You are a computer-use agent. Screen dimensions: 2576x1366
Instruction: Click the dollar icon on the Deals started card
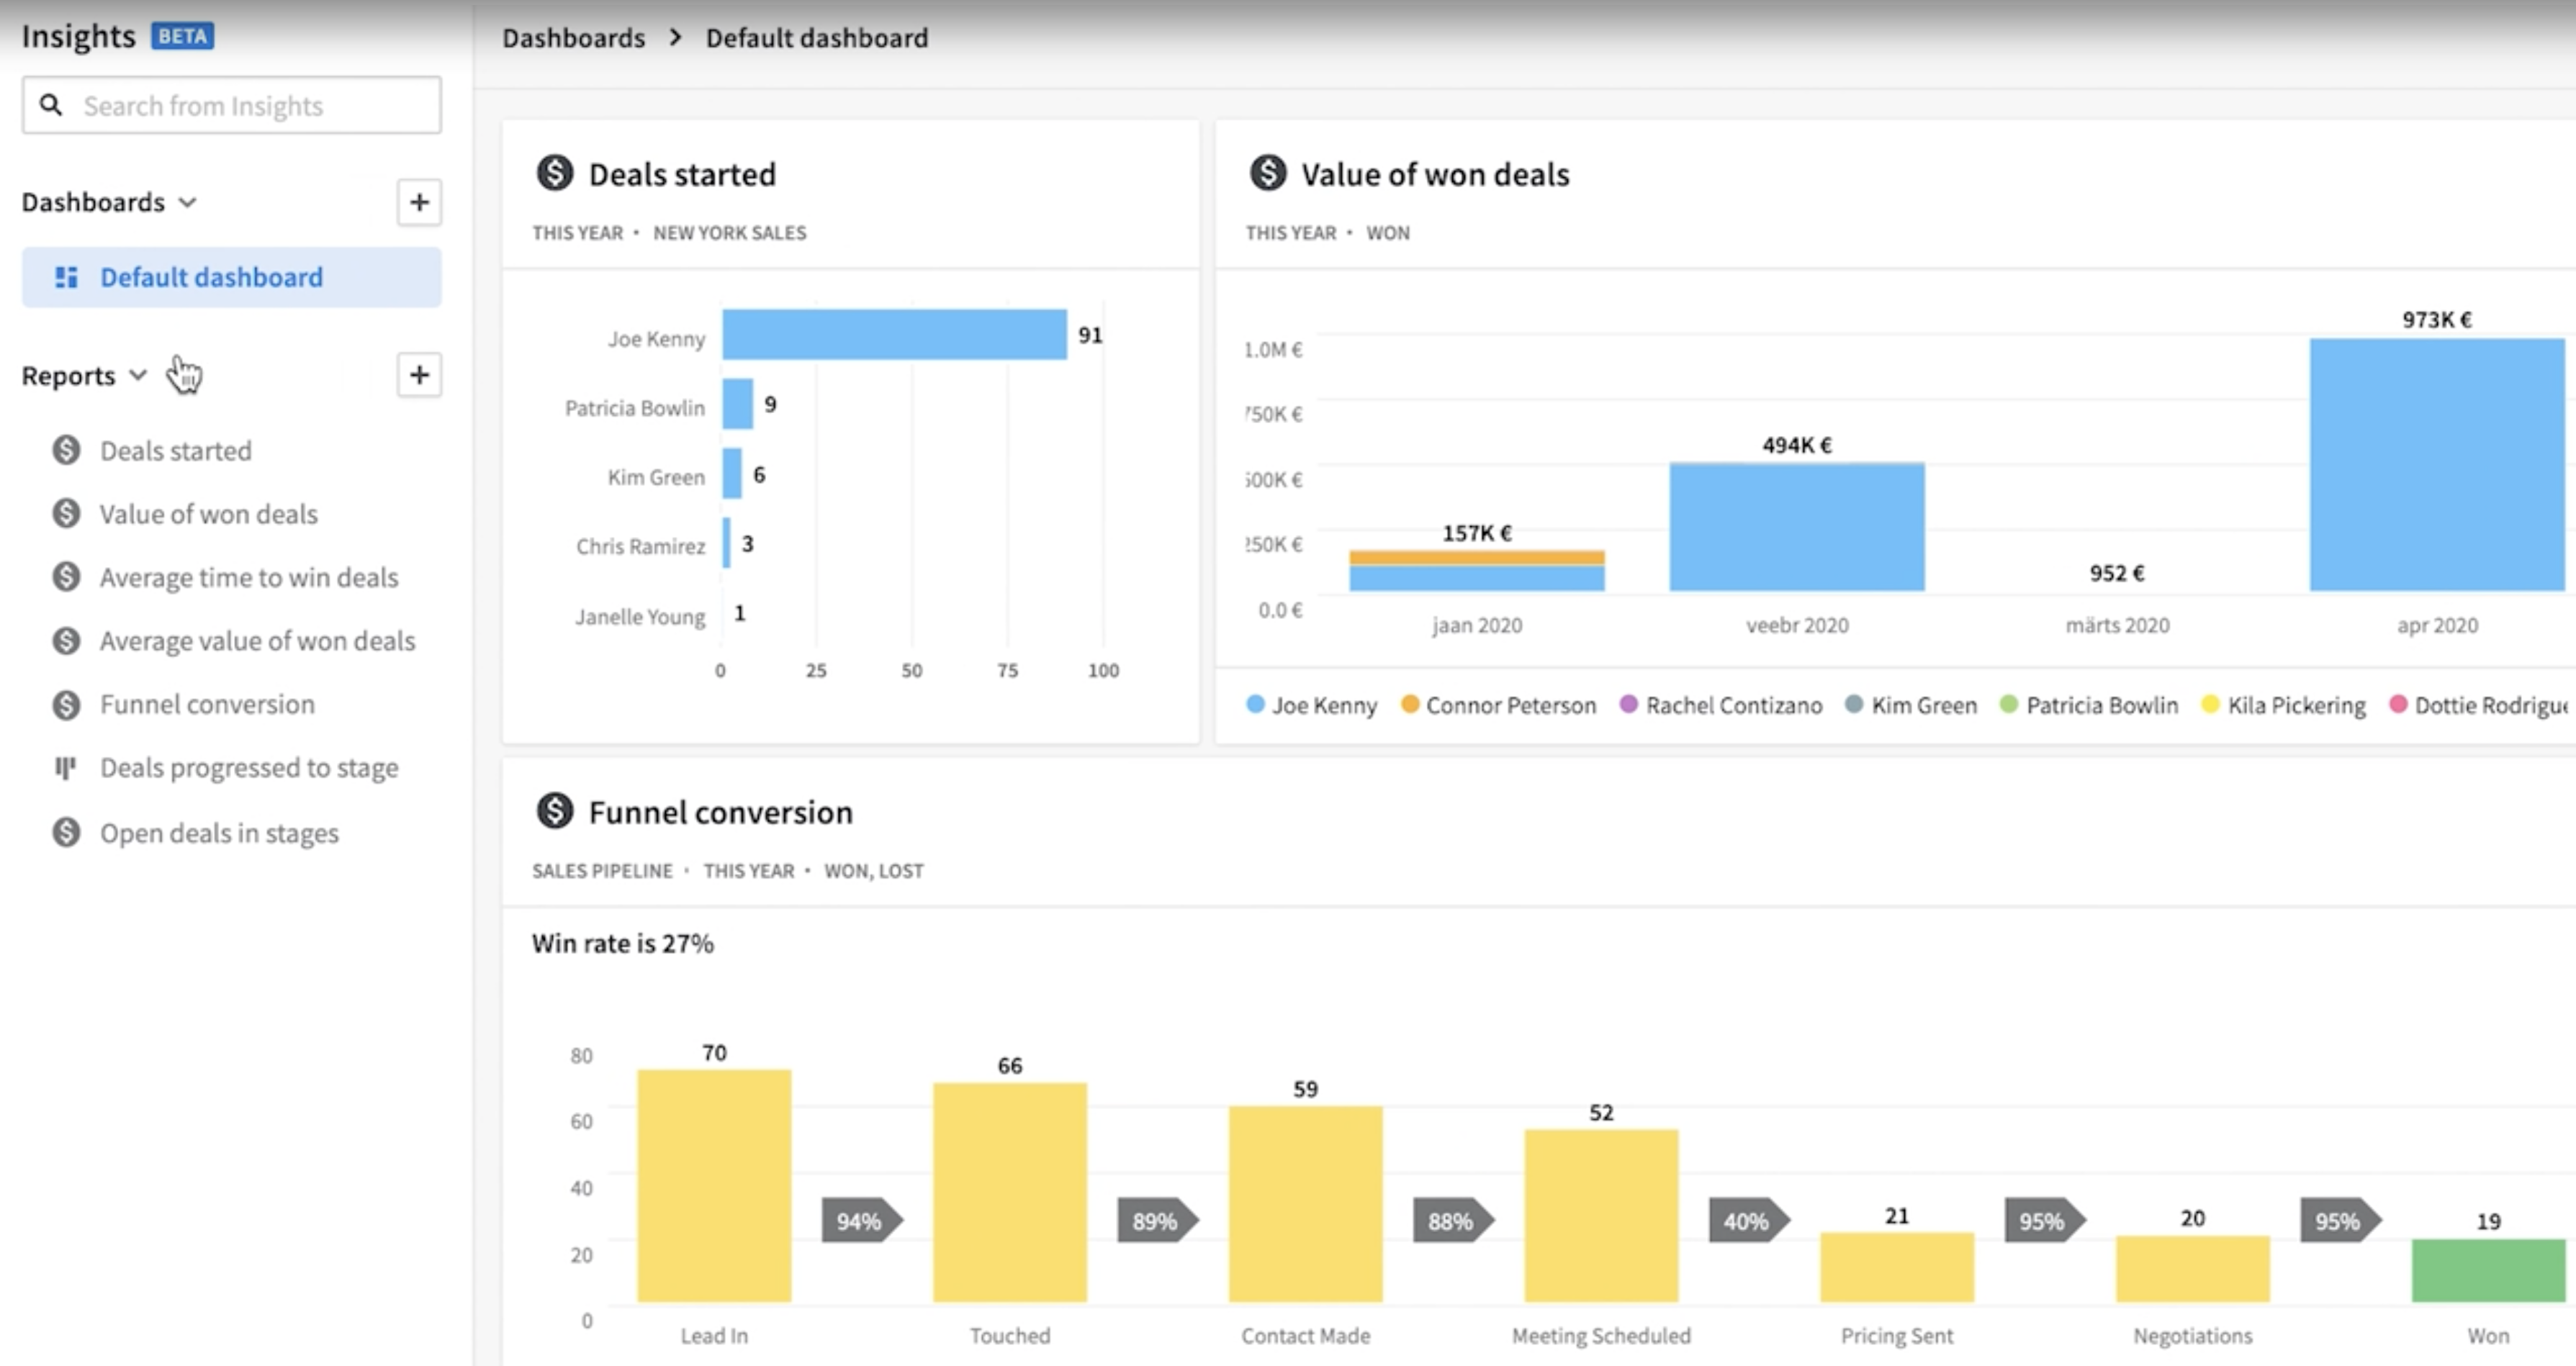click(555, 173)
